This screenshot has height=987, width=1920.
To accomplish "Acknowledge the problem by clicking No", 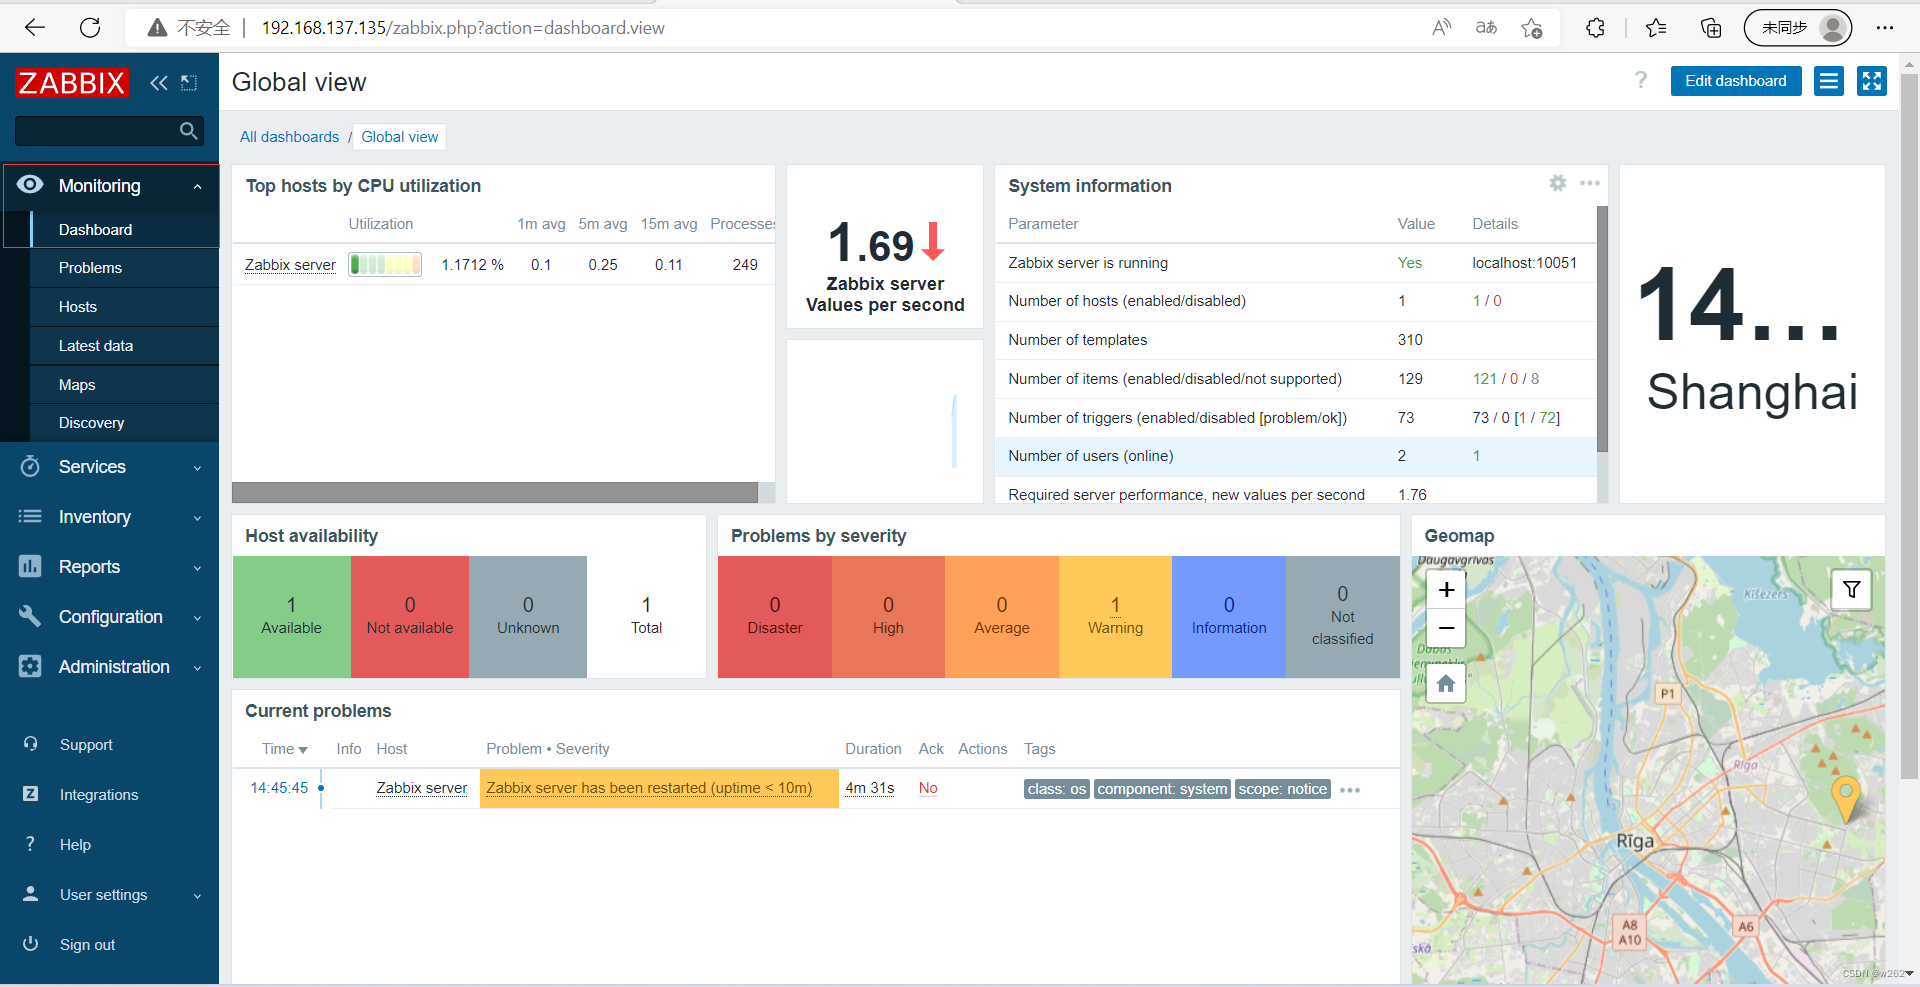I will (927, 788).
